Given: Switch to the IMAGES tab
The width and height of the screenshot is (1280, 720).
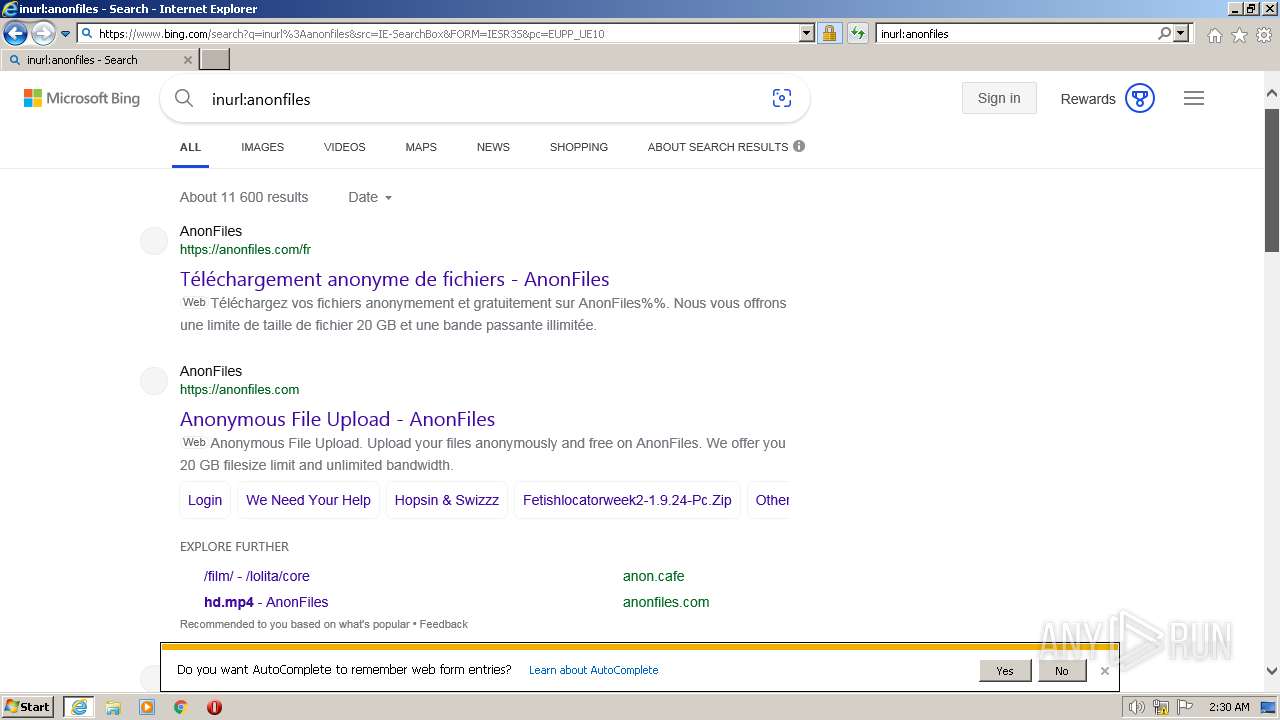Looking at the screenshot, I should coord(262,147).
